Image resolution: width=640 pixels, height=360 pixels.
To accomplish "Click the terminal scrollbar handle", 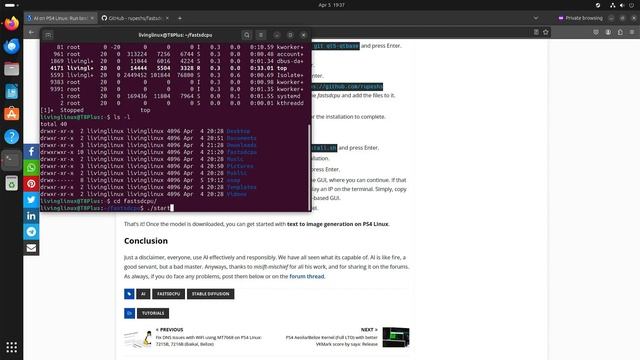I will pyautogui.click(x=309, y=167).
